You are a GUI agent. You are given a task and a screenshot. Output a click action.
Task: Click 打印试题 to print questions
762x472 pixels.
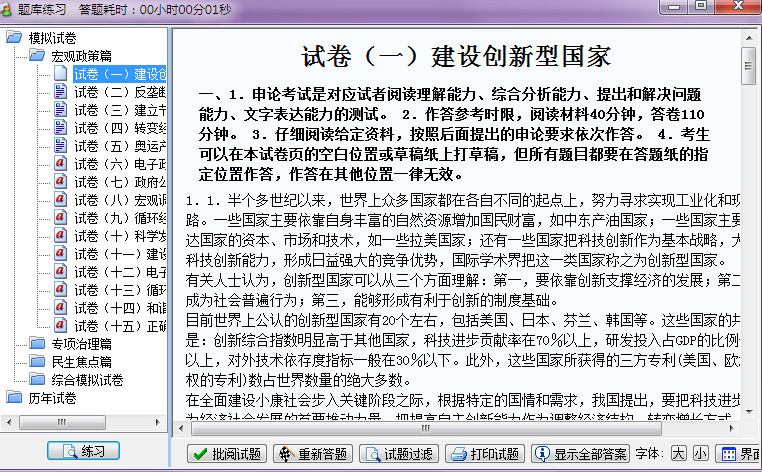click(485, 454)
